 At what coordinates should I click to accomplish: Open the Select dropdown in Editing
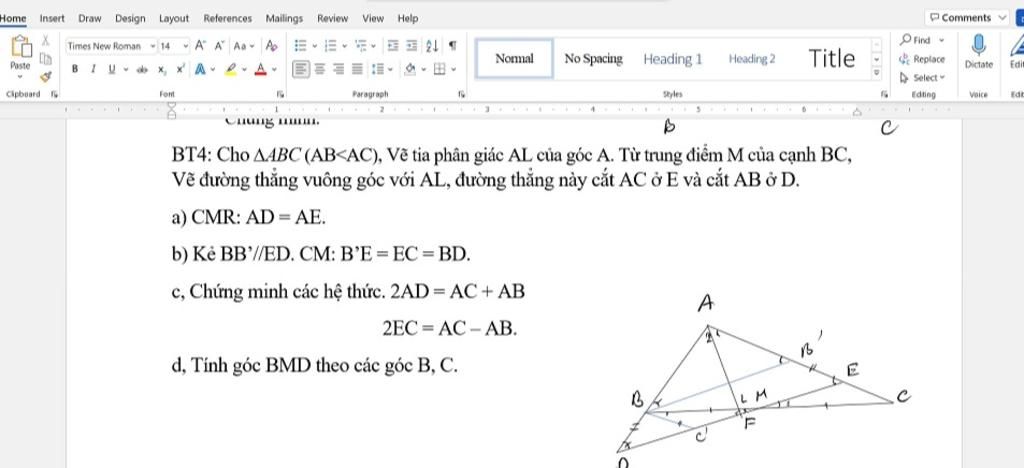click(x=923, y=78)
